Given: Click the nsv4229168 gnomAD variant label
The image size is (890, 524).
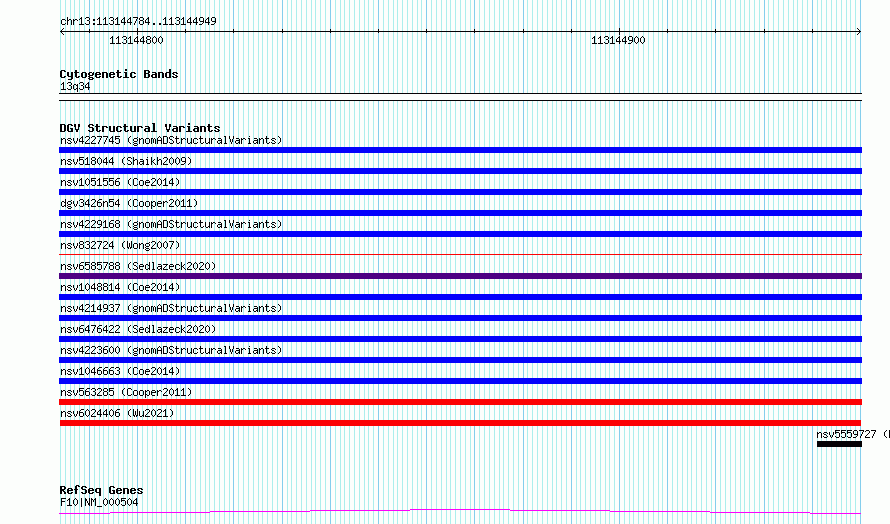Looking at the screenshot, I should point(171,224).
